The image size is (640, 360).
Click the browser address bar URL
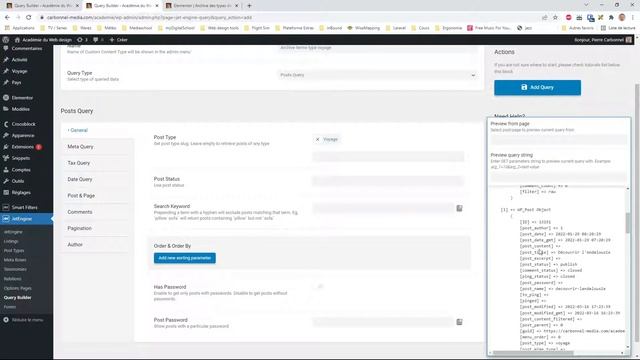(x=149, y=18)
